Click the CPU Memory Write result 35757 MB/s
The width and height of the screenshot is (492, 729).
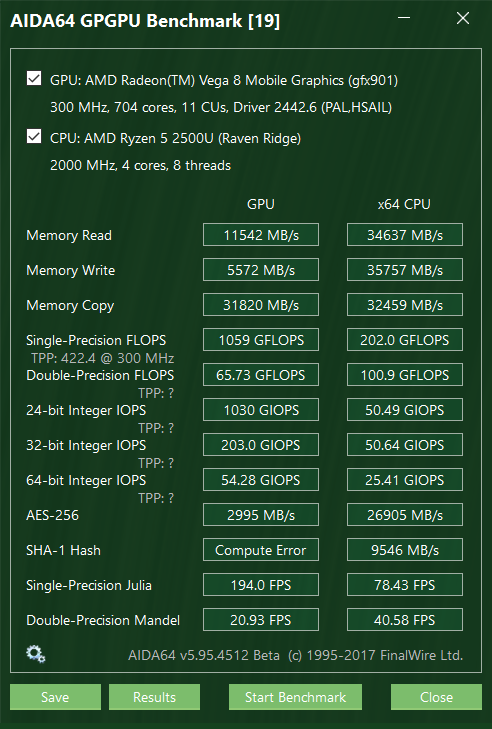(x=405, y=270)
